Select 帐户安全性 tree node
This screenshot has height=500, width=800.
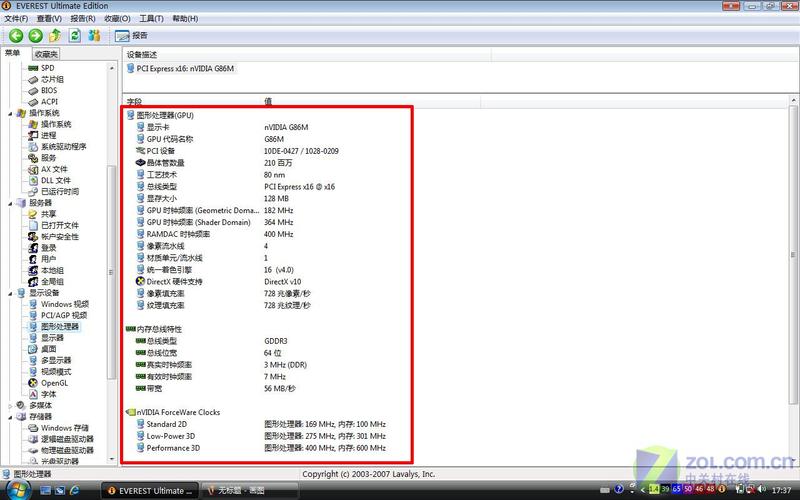click(x=60, y=237)
